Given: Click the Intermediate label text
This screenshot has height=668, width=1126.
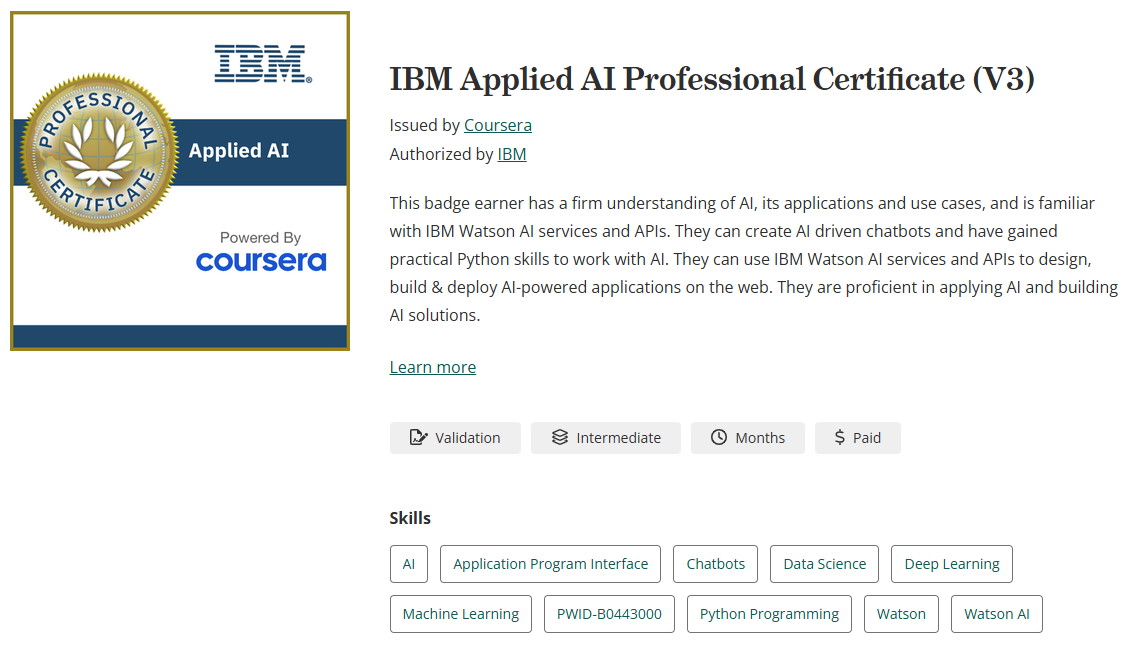Looking at the screenshot, I should [618, 438].
